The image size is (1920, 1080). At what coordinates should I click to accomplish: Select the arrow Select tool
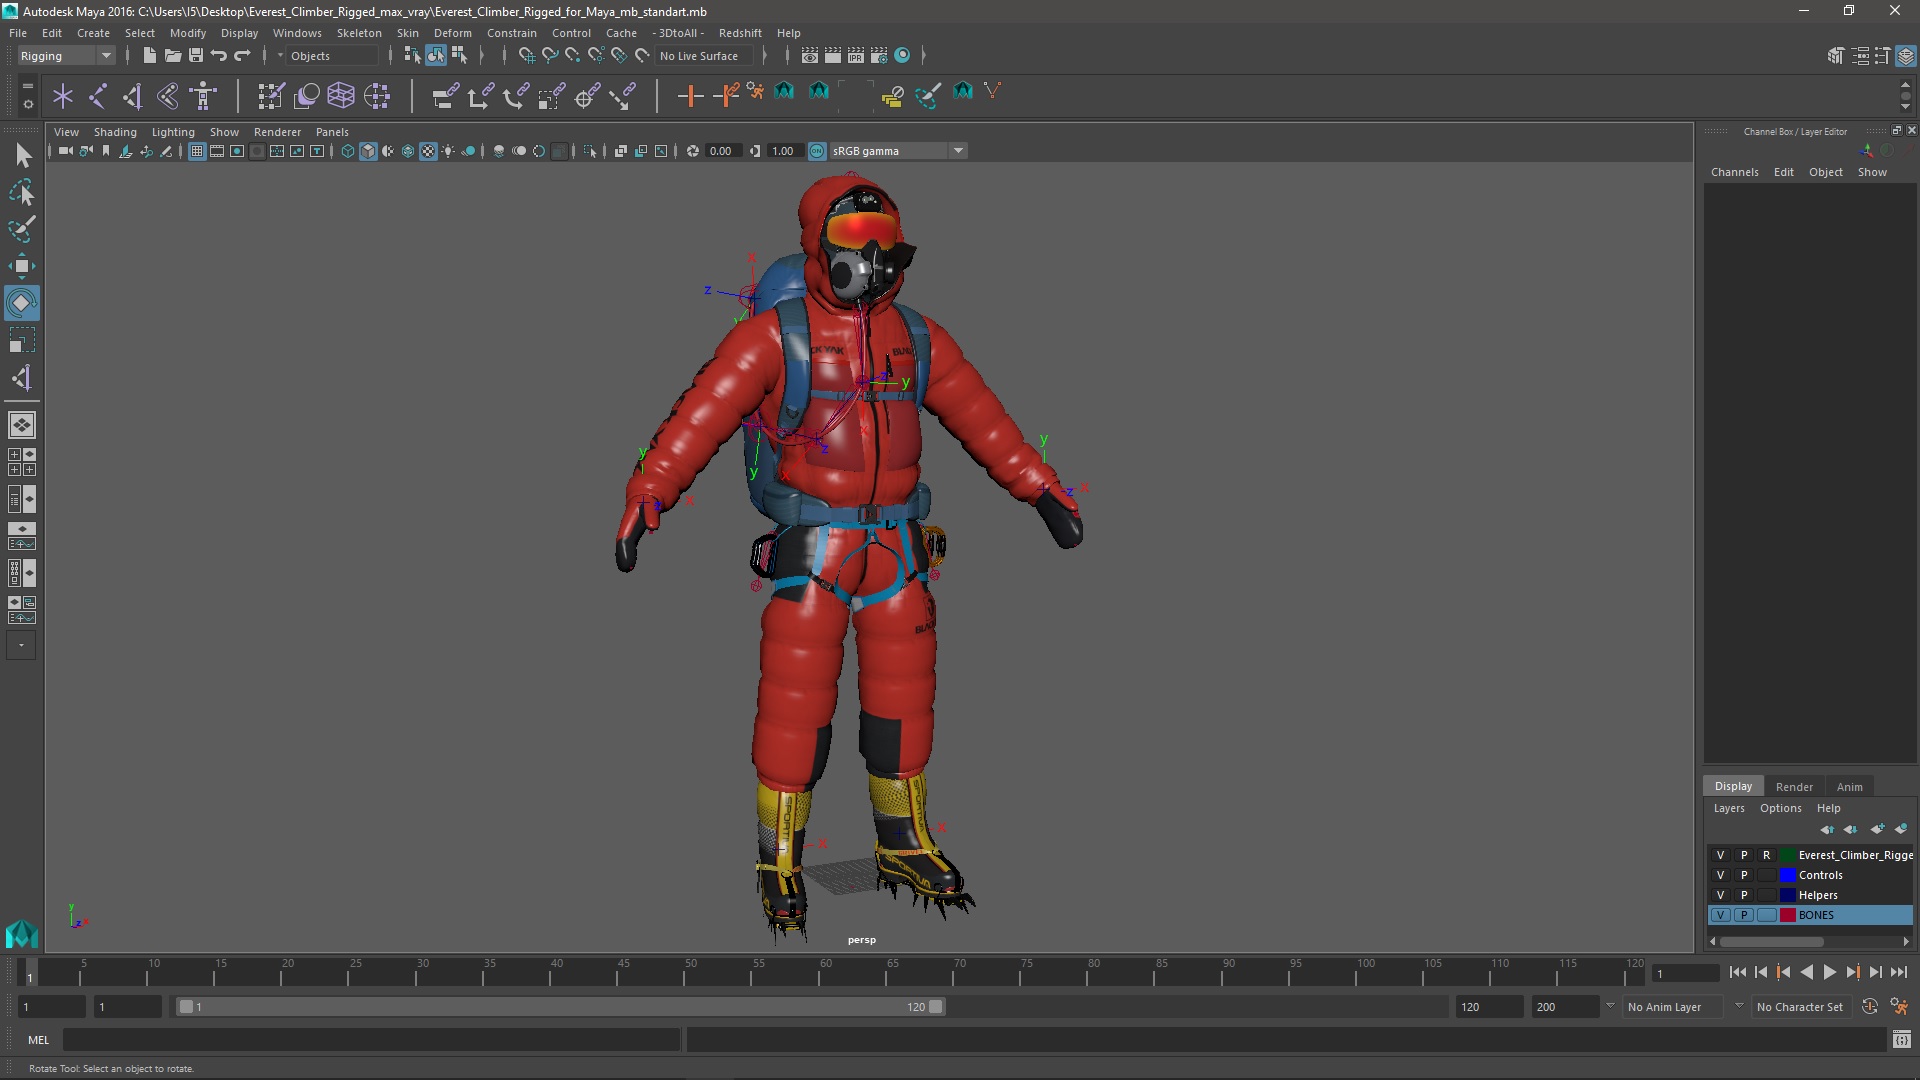pyautogui.click(x=22, y=155)
